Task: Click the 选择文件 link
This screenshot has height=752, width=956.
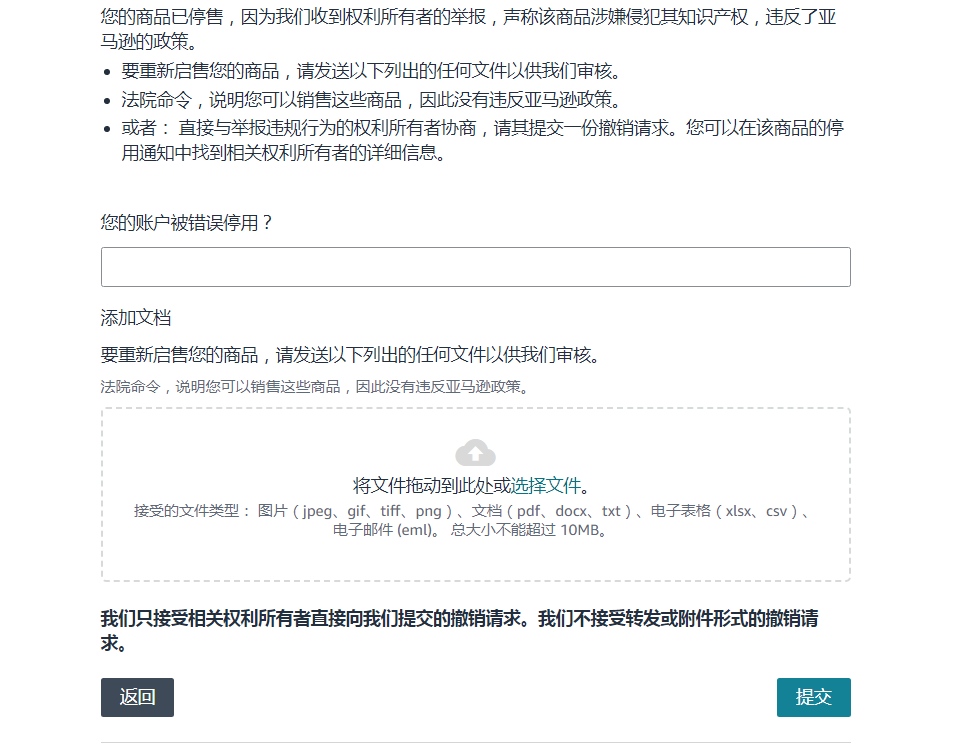Action: (x=545, y=485)
